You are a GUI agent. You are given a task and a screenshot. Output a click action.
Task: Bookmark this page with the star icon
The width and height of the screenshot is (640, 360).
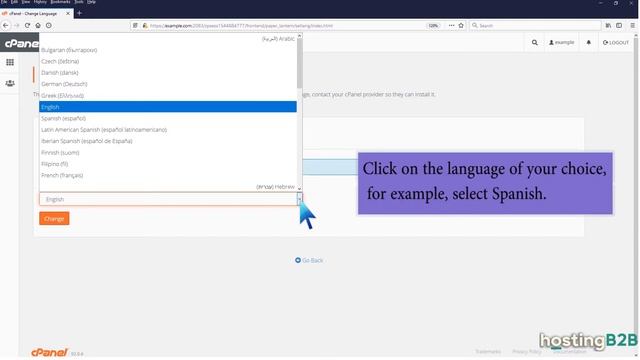click(x=461, y=25)
